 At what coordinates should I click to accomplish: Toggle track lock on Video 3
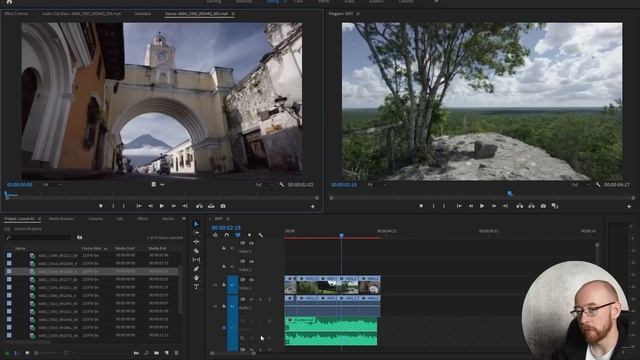point(224,248)
